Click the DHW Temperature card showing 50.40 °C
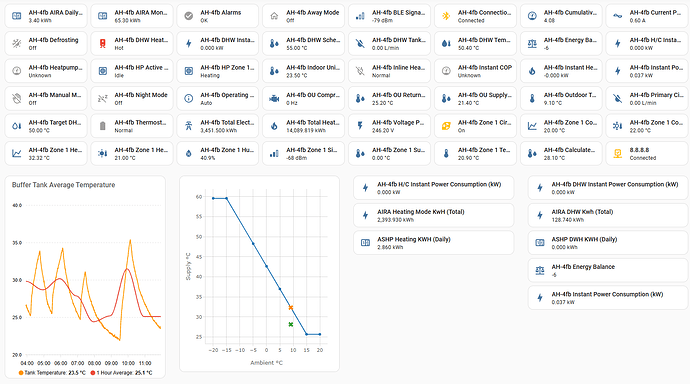The height and width of the screenshot is (384, 690). point(475,43)
